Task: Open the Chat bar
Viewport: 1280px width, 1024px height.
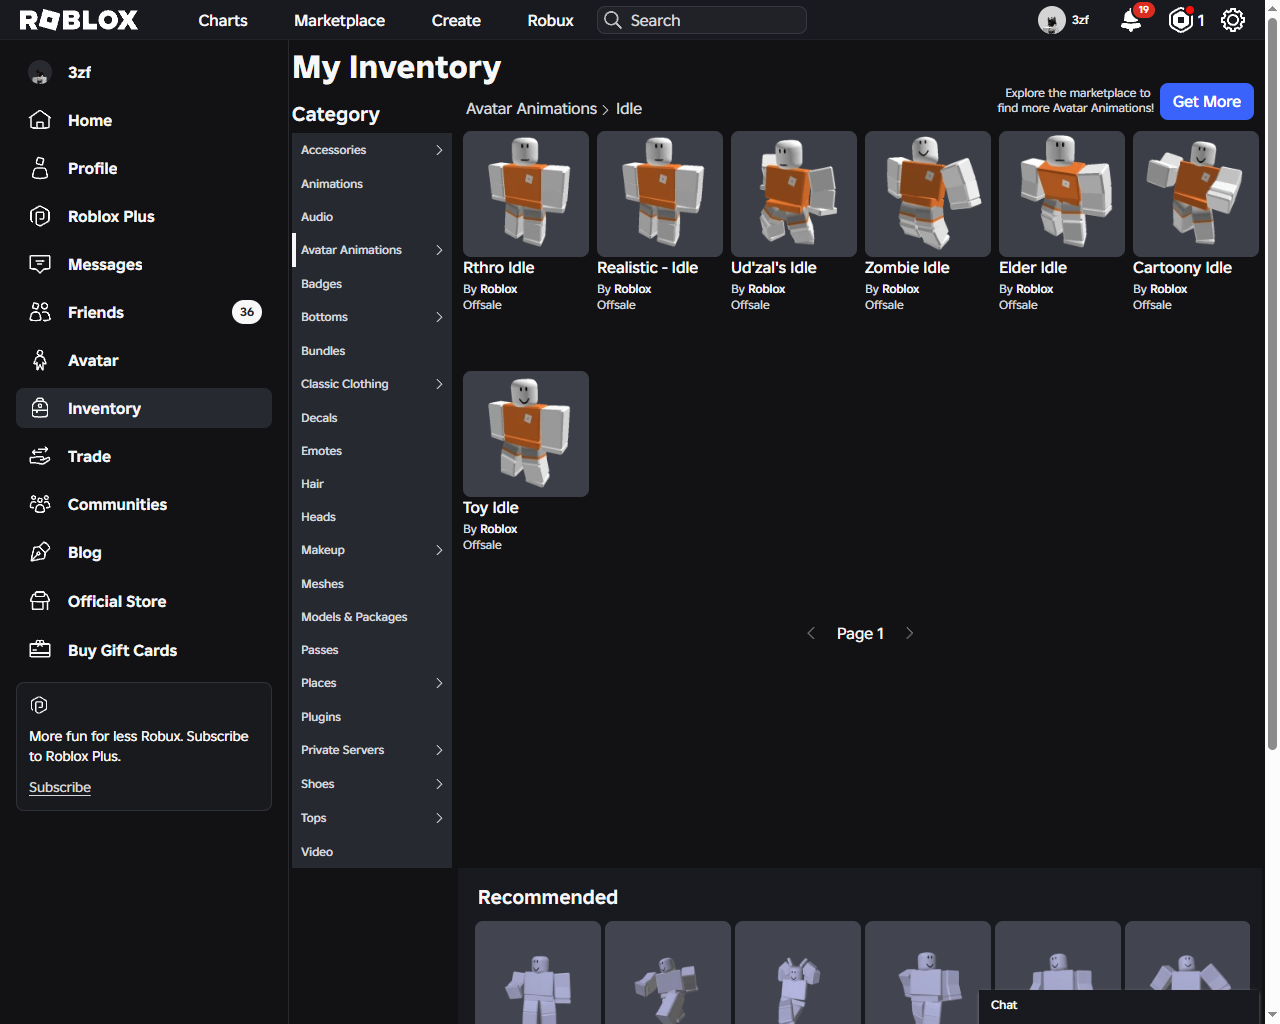Action: (x=1119, y=1006)
